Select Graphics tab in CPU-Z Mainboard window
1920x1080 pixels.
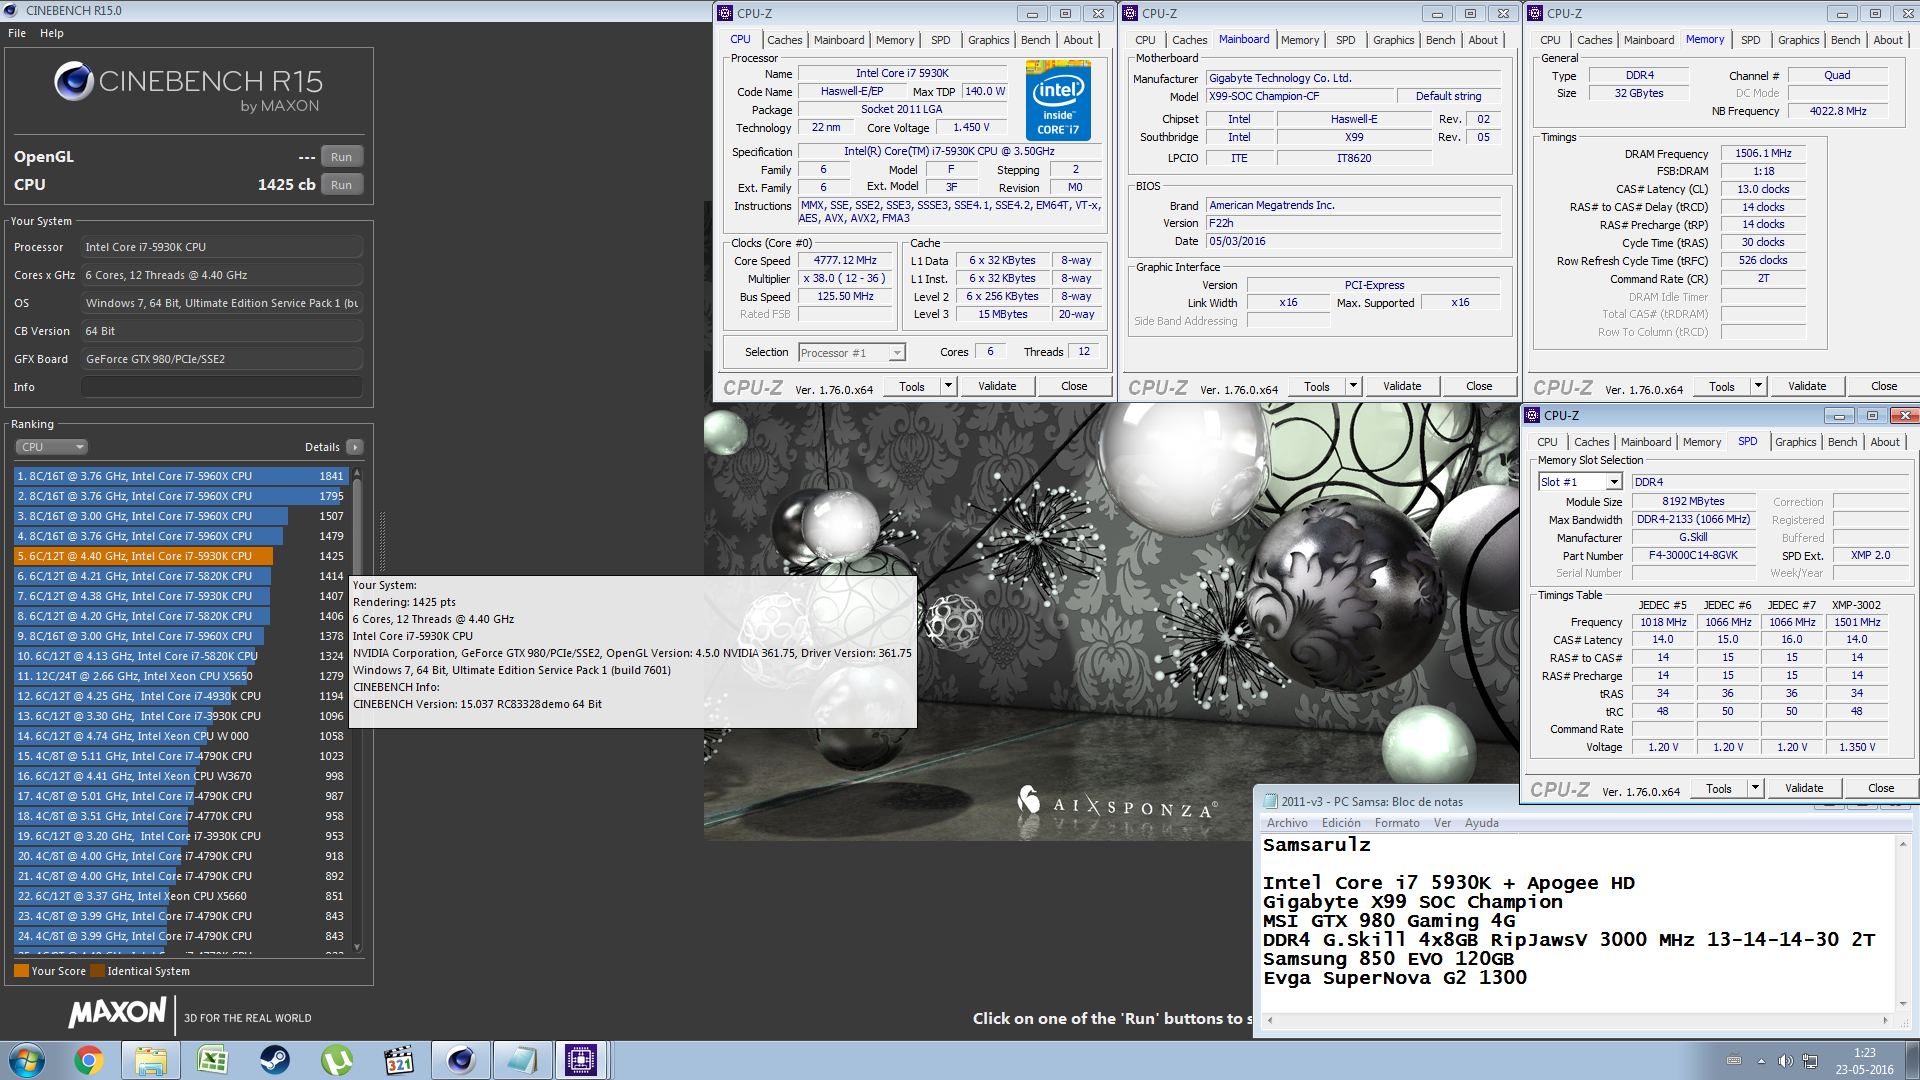[1394, 40]
